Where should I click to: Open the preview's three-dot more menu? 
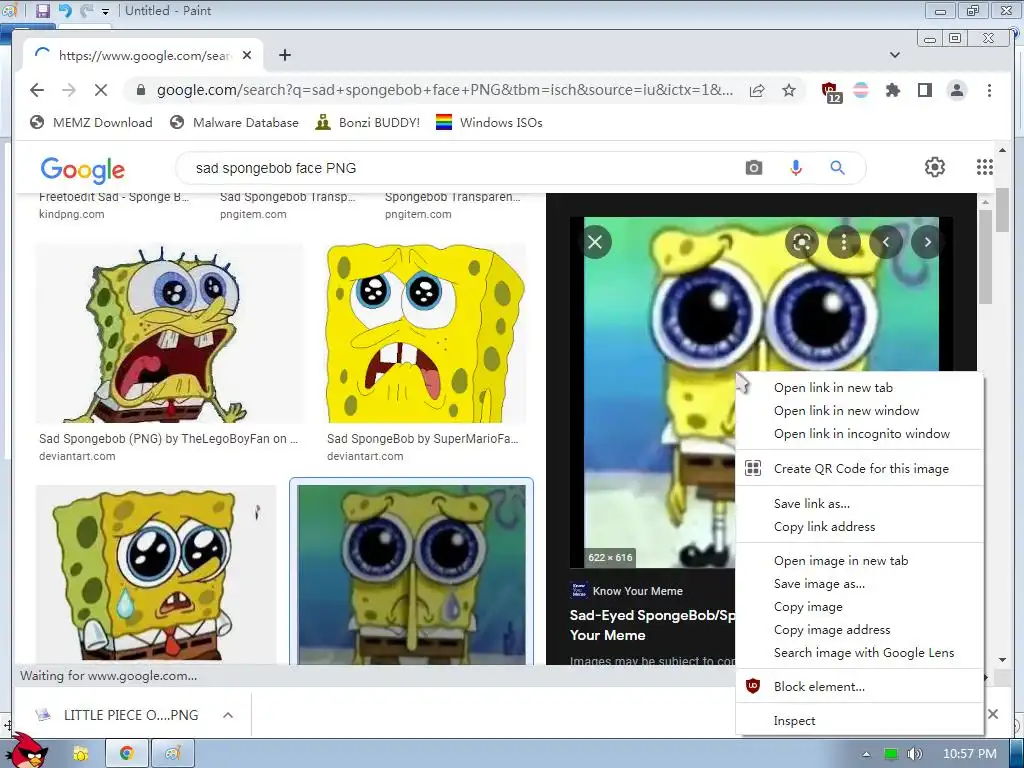[844, 242]
